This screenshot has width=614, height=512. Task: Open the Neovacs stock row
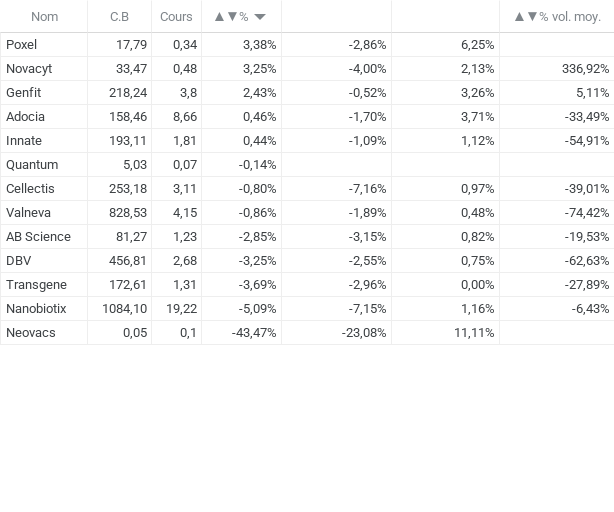[x=31, y=333]
